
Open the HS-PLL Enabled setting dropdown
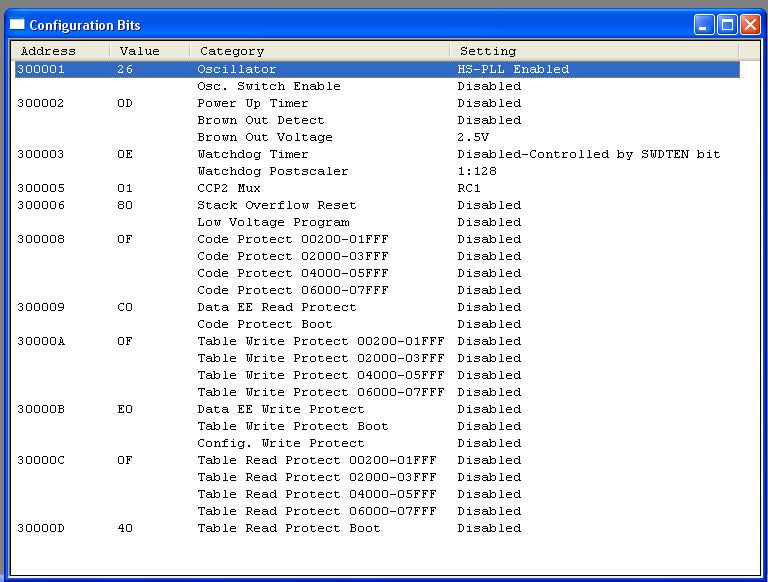click(513, 69)
